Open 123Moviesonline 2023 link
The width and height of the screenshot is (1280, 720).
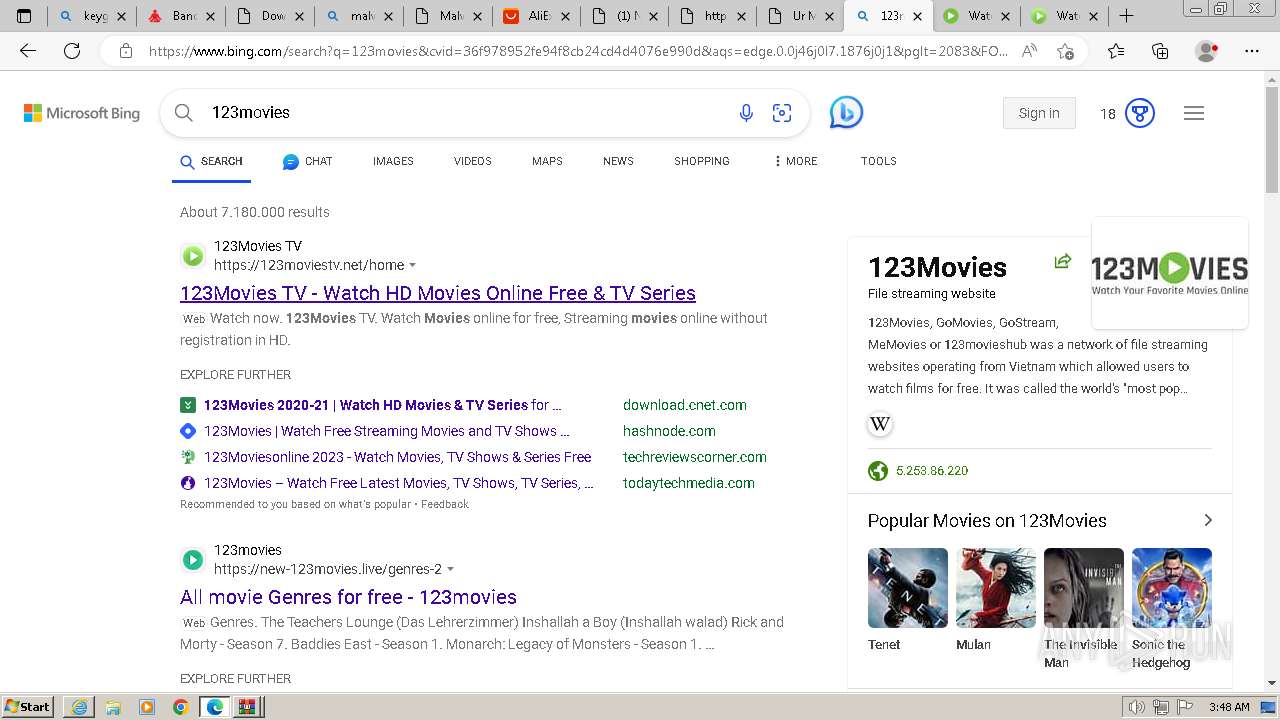click(x=398, y=457)
